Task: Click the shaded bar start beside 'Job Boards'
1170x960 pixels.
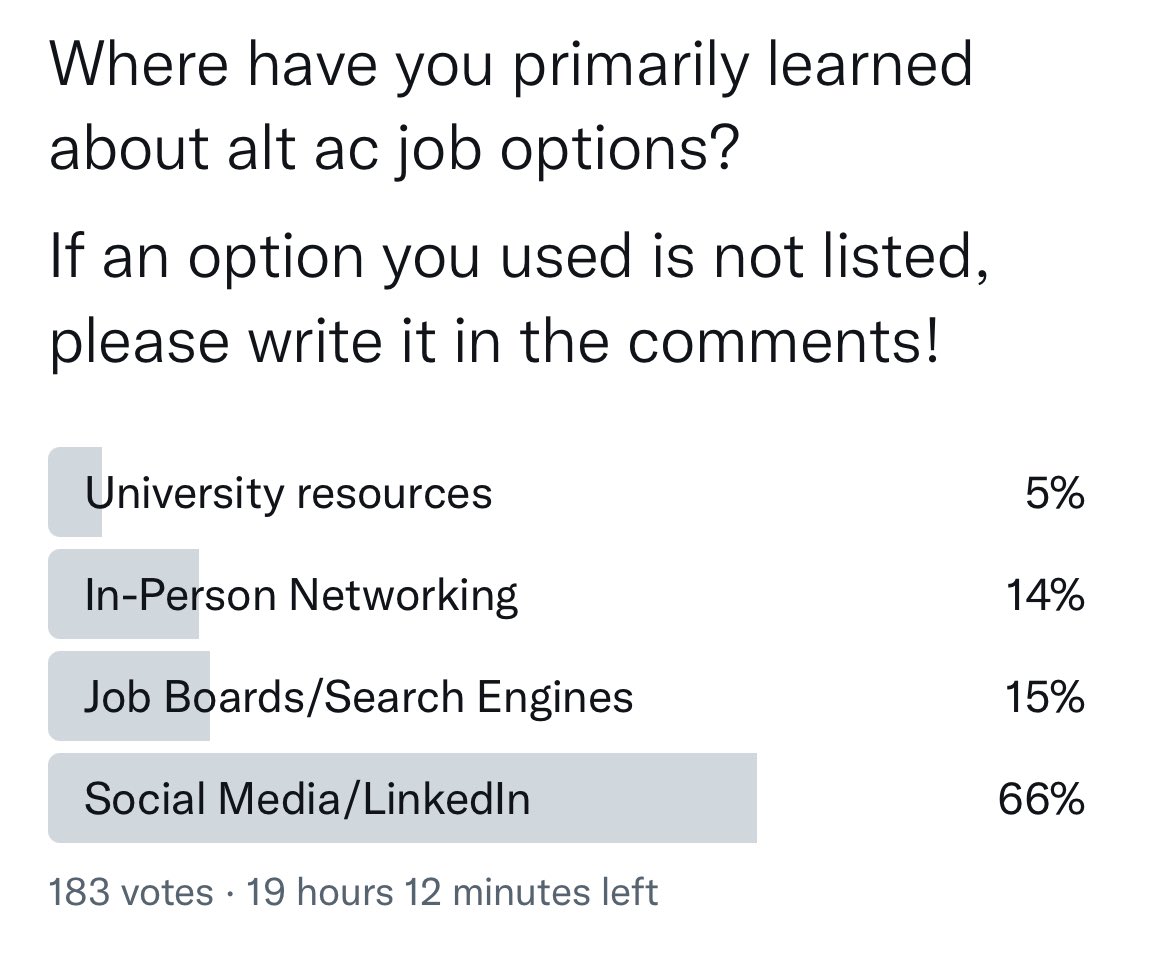Action: click(x=66, y=697)
